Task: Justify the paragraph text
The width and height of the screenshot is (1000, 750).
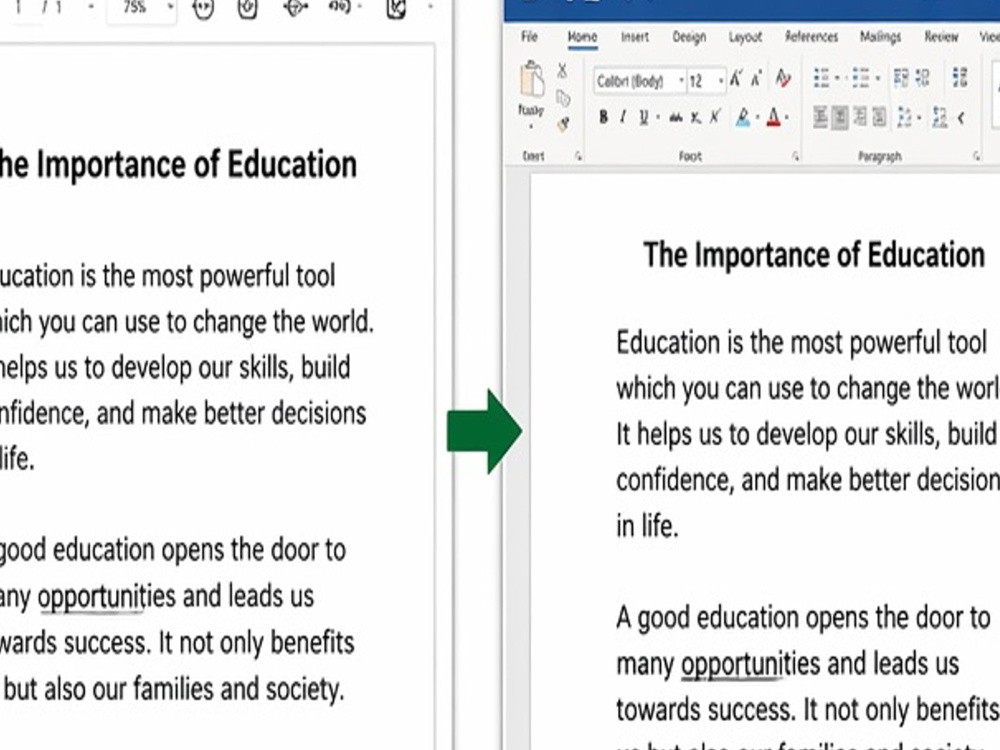Action: tap(879, 117)
